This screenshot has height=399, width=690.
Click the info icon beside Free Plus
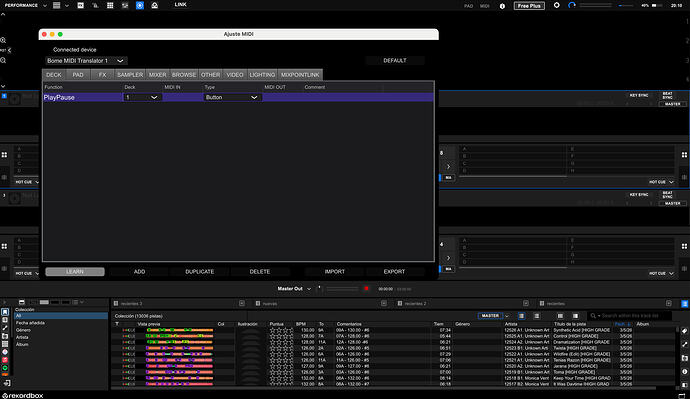[x=502, y=6]
